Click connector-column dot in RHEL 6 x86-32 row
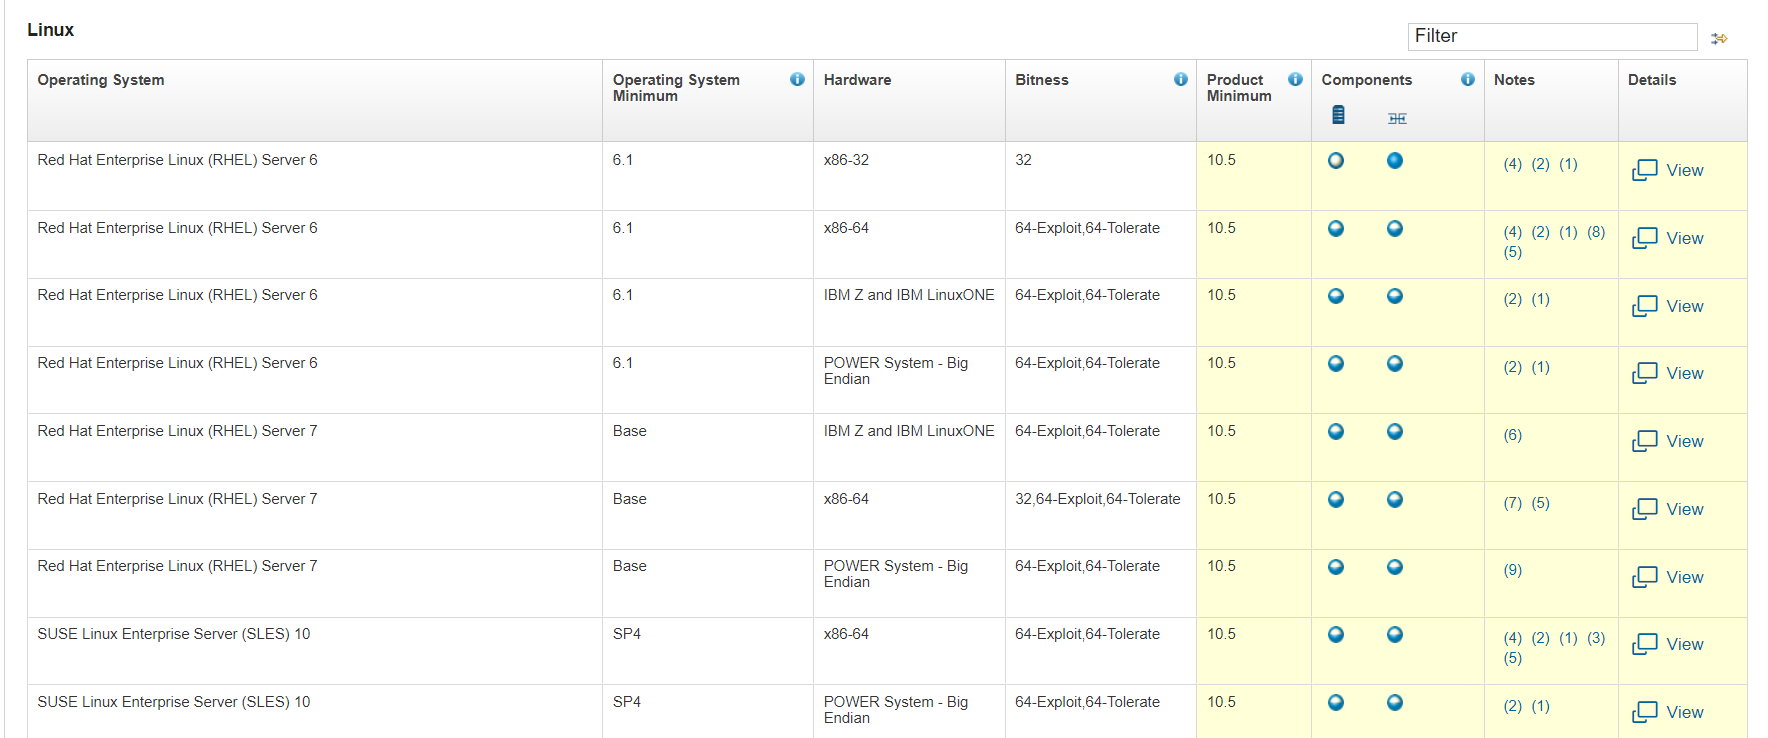This screenshot has width=1768, height=738. [1395, 160]
